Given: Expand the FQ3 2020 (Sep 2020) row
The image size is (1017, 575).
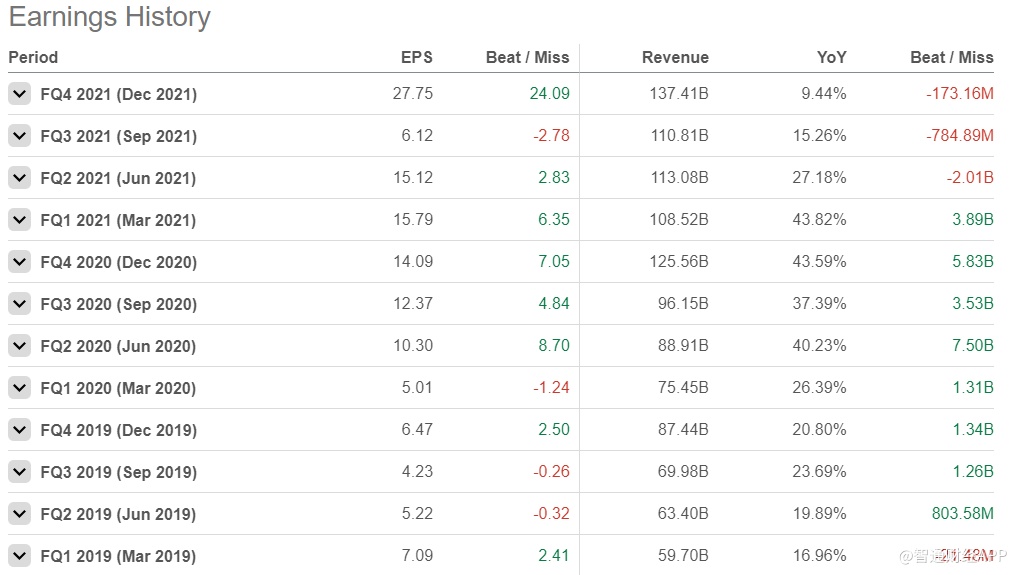Looking at the screenshot, I should [x=19, y=304].
